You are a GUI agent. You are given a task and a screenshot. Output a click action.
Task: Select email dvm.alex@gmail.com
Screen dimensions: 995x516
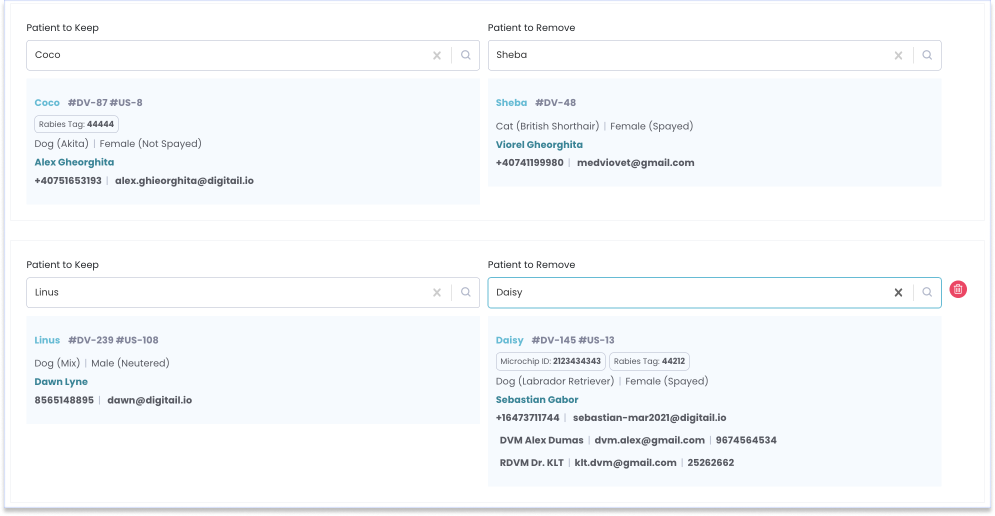[649, 440]
